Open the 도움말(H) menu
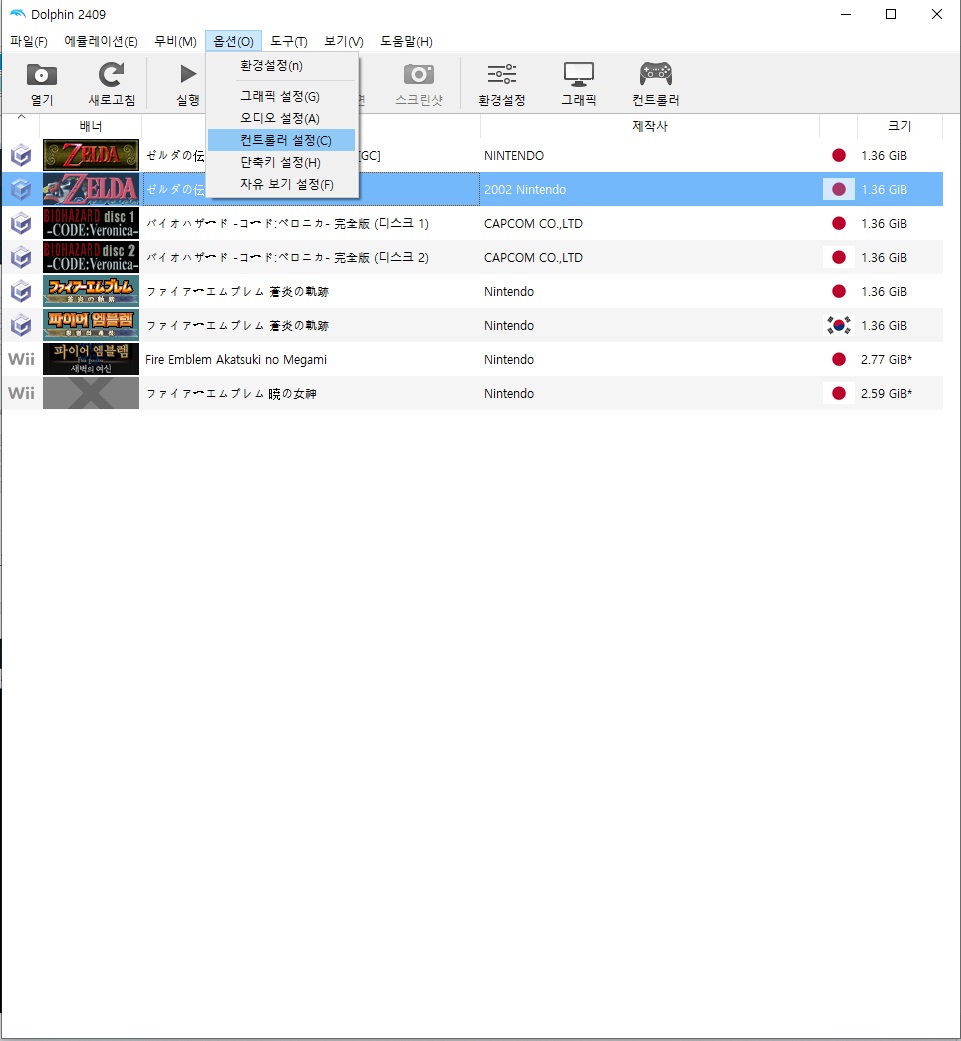The width and height of the screenshot is (961, 1041). pyautogui.click(x=406, y=41)
